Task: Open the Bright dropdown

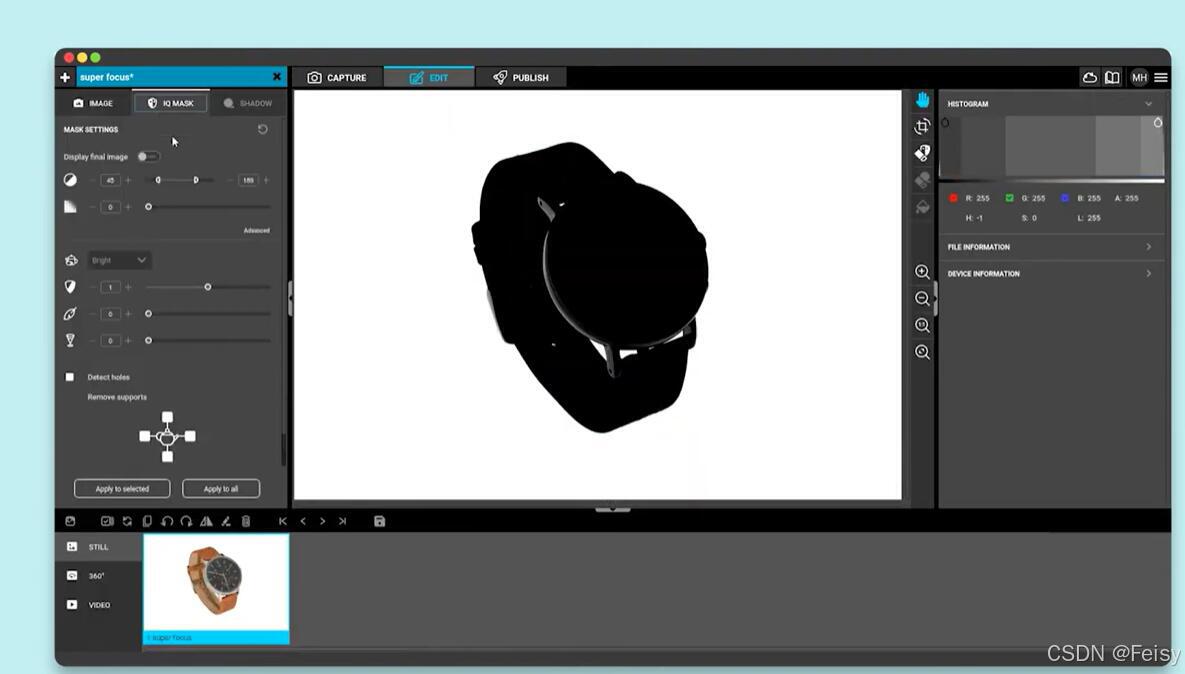Action: tap(119, 260)
